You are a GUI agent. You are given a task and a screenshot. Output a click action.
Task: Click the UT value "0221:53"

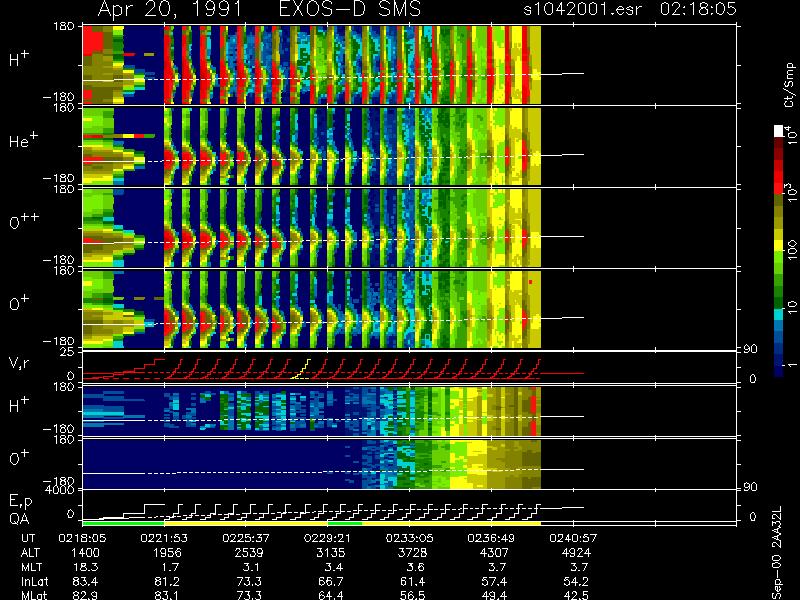coord(164,538)
